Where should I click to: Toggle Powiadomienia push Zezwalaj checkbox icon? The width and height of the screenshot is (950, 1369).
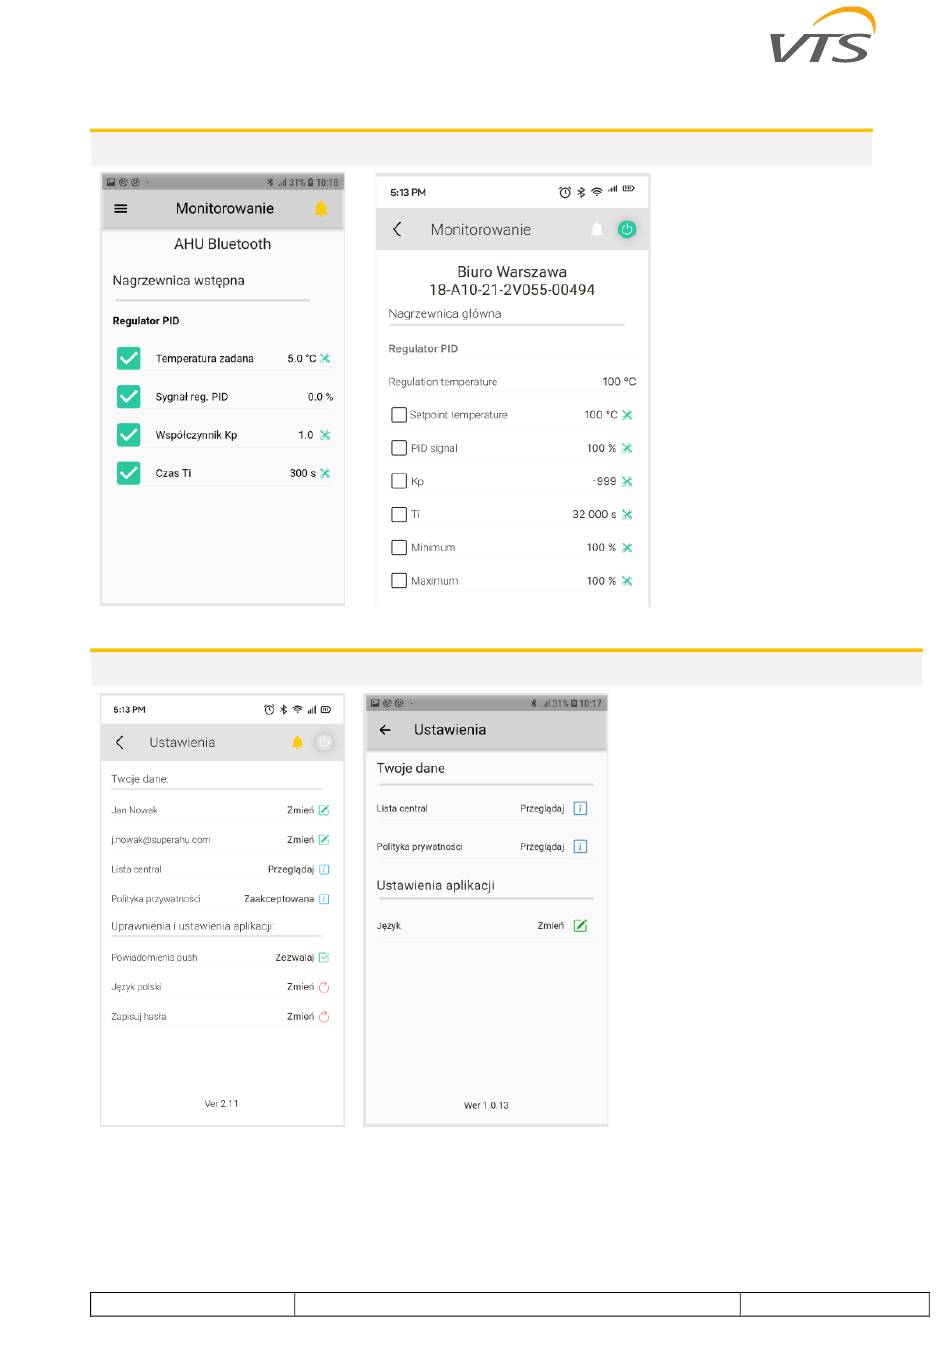tap(324, 958)
